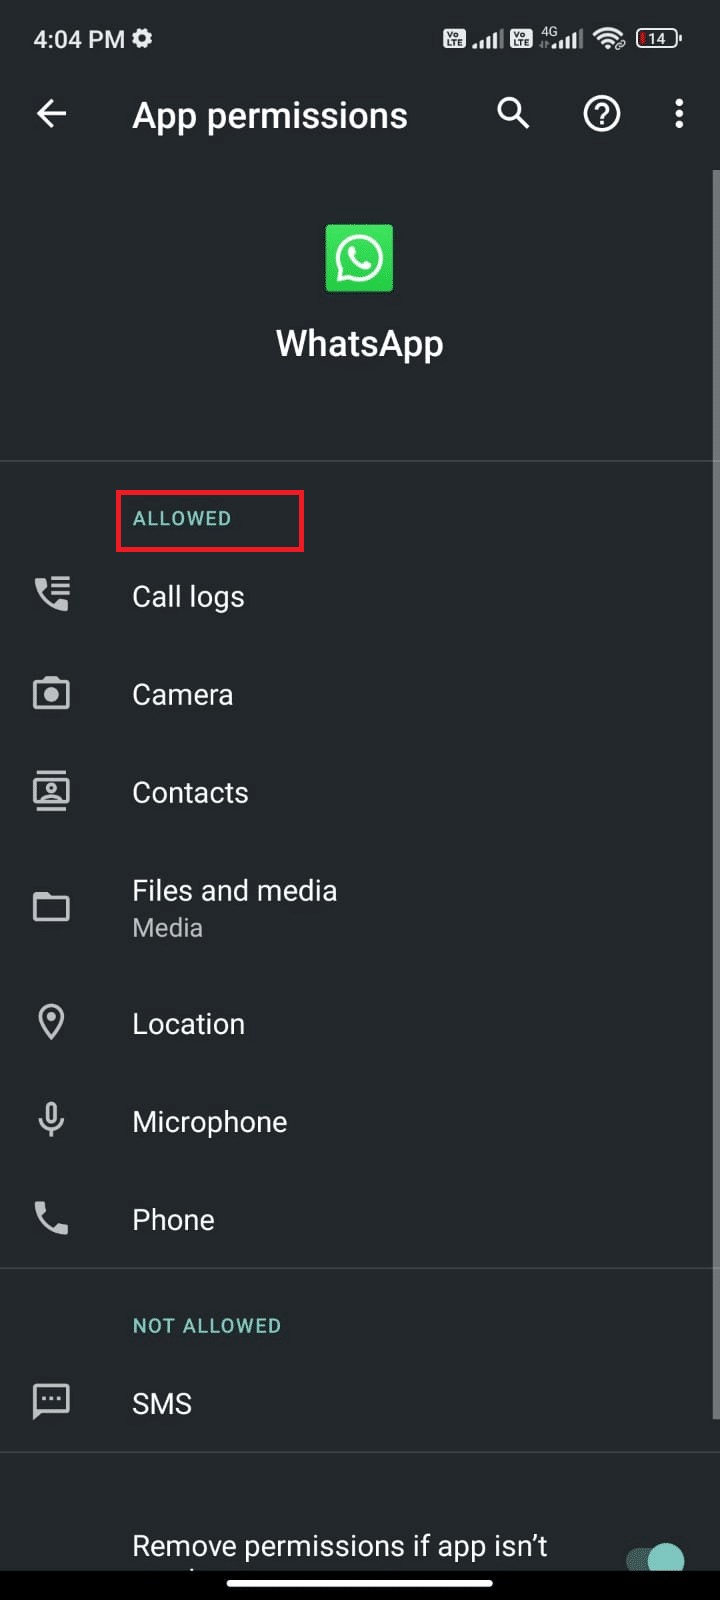Expand the Files and media Media entry
720x1600 pixels.
pos(234,906)
